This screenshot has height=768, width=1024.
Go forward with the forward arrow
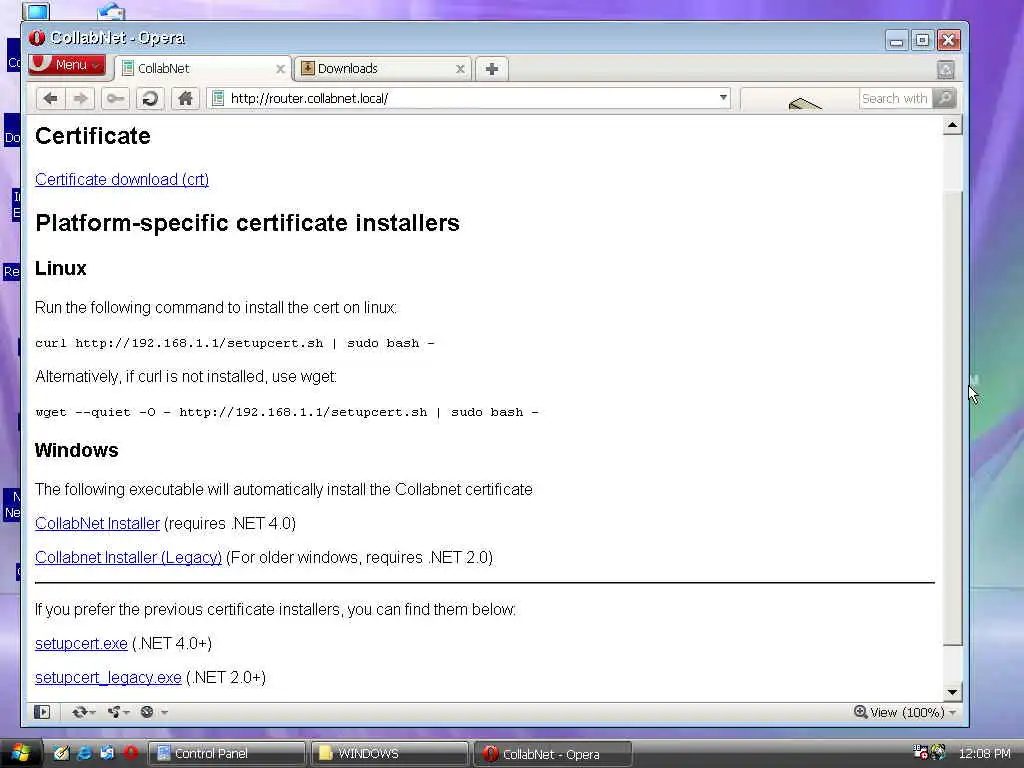tap(80, 99)
